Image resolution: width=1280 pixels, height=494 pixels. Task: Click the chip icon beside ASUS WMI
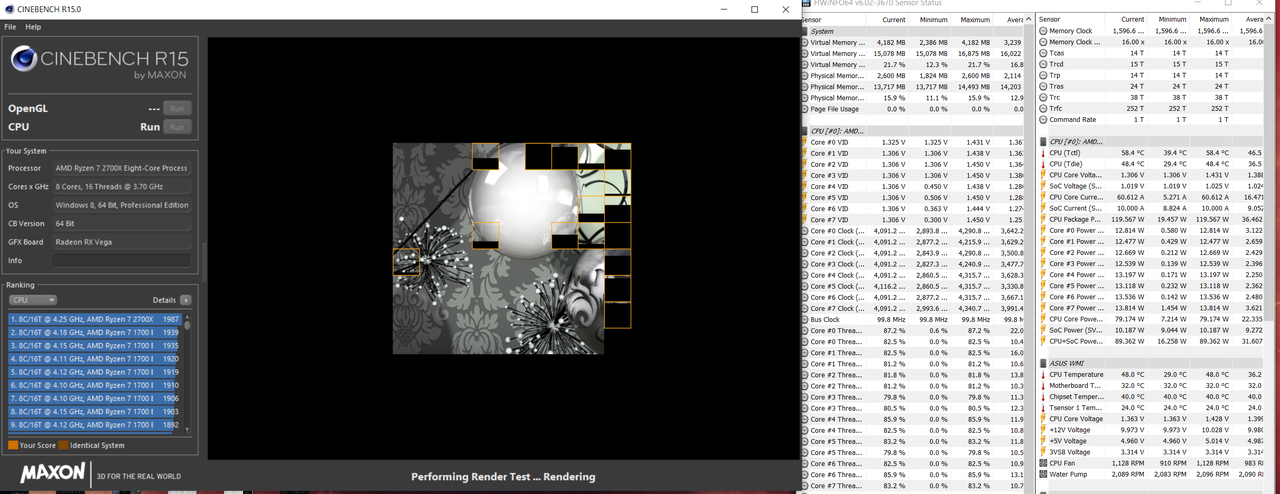pos(1043,363)
